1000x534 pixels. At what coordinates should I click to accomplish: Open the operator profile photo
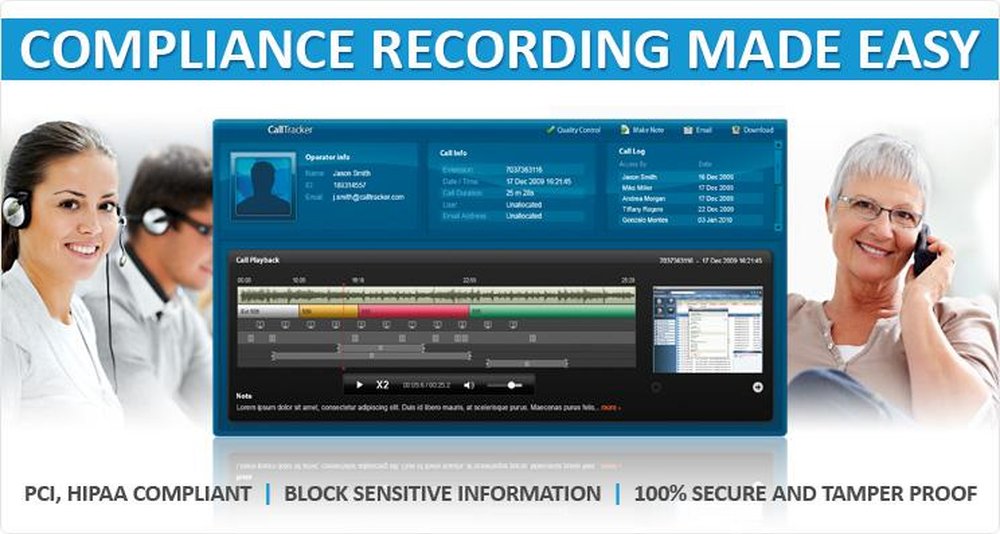coord(263,186)
